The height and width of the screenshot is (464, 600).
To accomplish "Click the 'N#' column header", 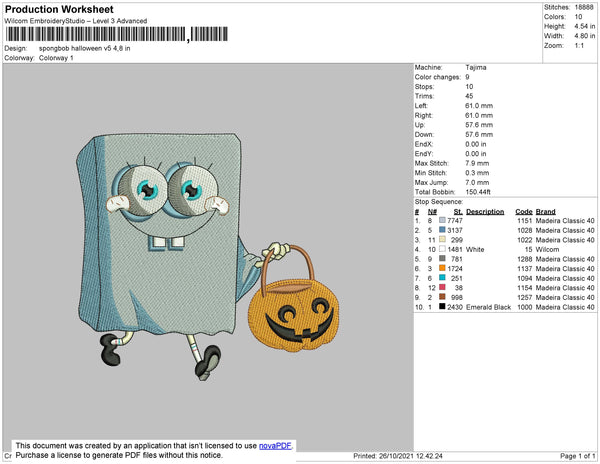I will point(432,212).
